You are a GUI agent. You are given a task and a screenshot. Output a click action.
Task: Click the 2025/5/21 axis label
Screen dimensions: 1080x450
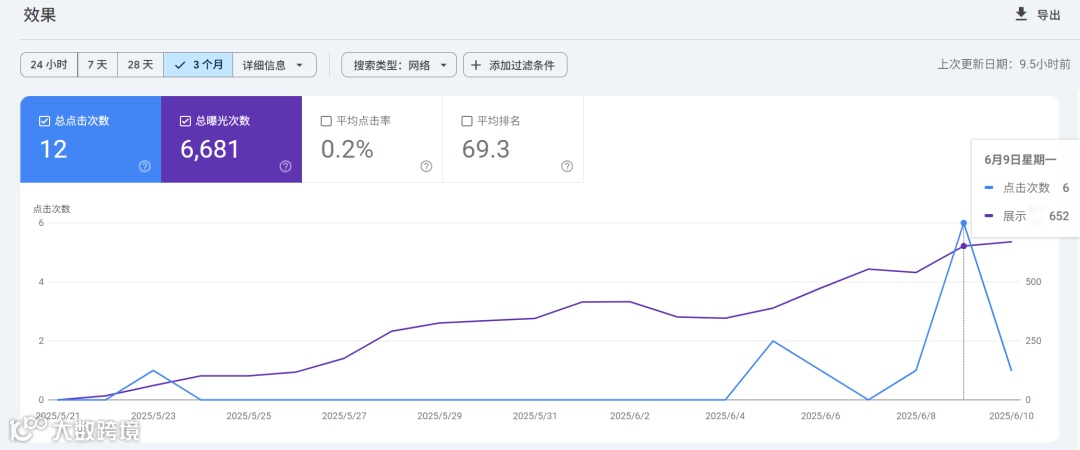pos(57,416)
